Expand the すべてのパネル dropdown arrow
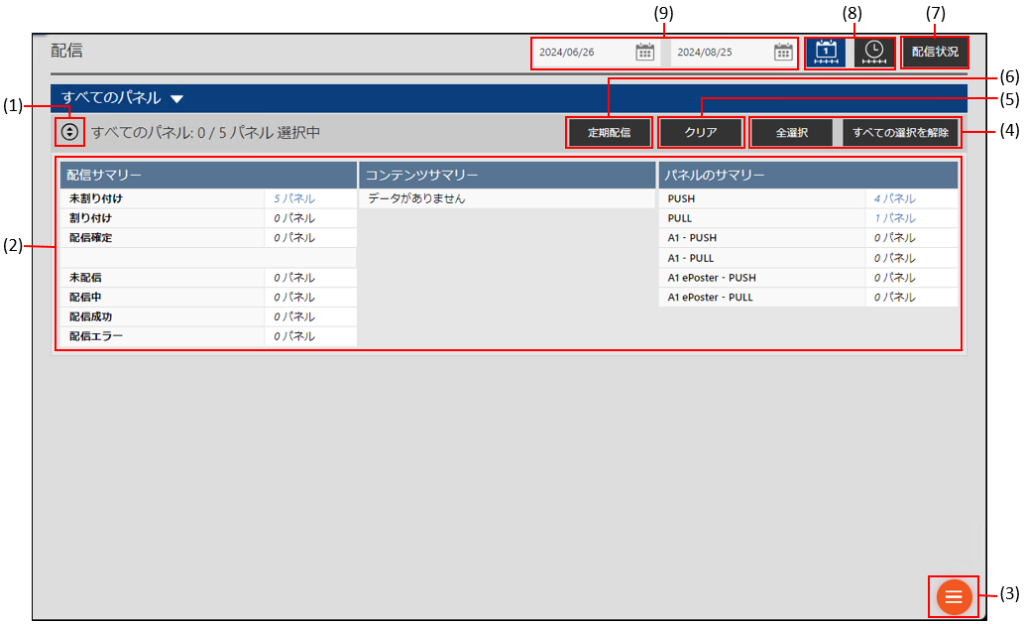1024x624 pixels. click(x=177, y=99)
